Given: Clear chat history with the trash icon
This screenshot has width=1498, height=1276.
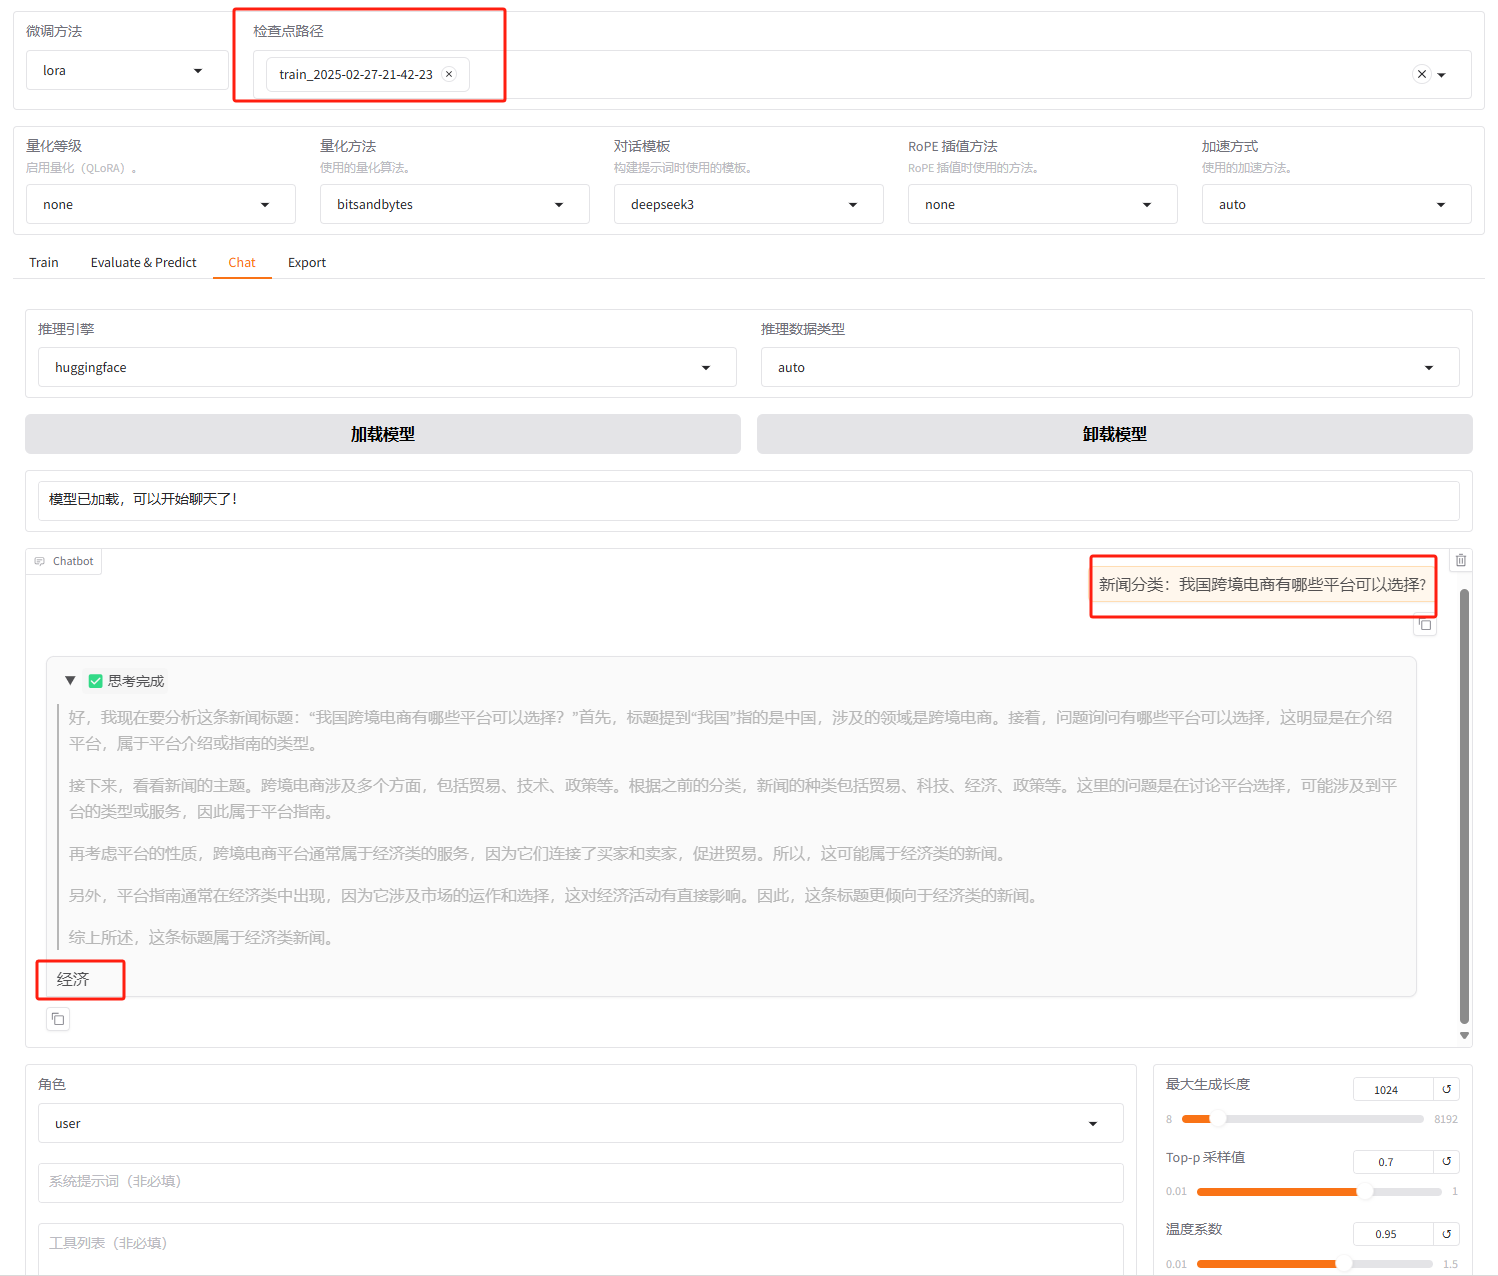Looking at the screenshot, I should coord(1460,560).
